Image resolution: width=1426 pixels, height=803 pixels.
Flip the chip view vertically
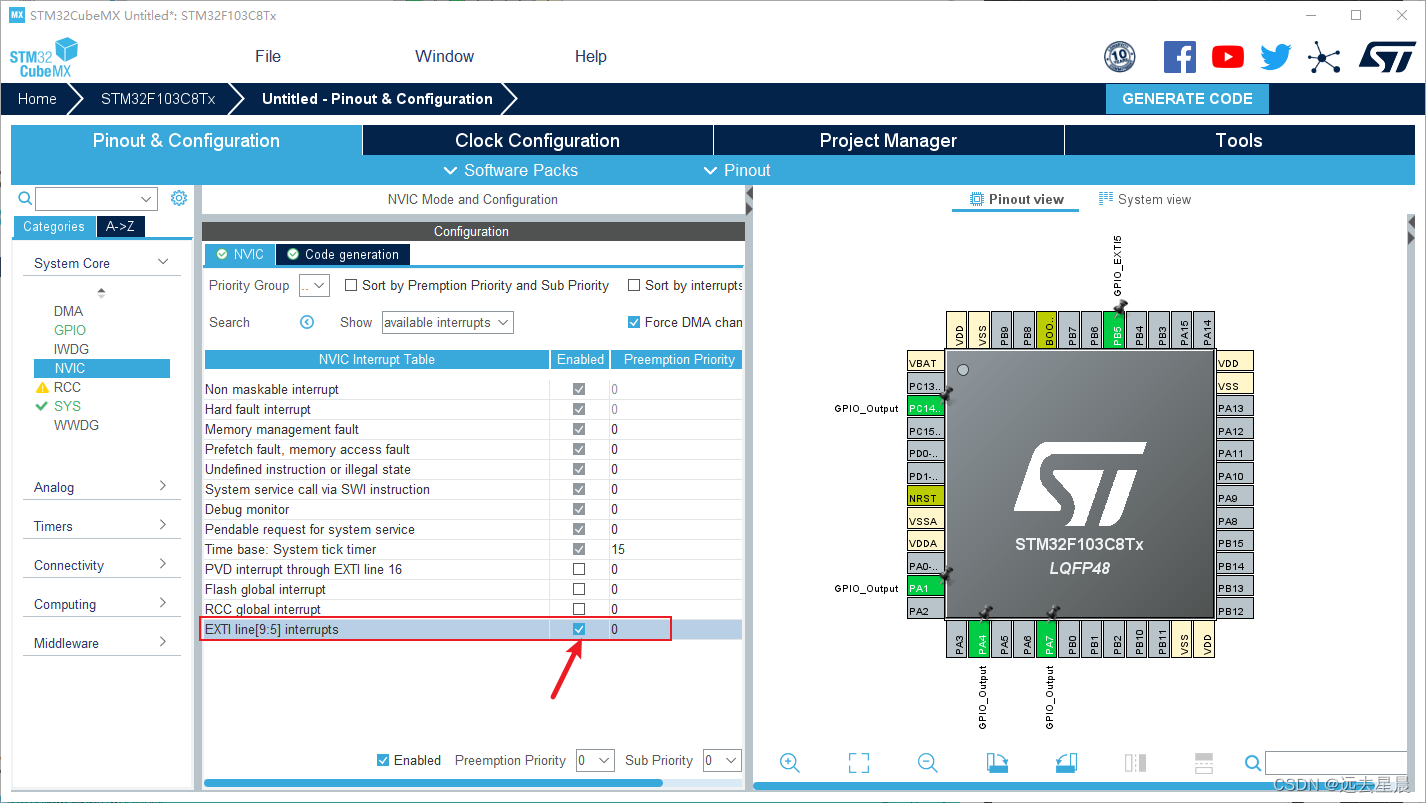[1204, 763]
